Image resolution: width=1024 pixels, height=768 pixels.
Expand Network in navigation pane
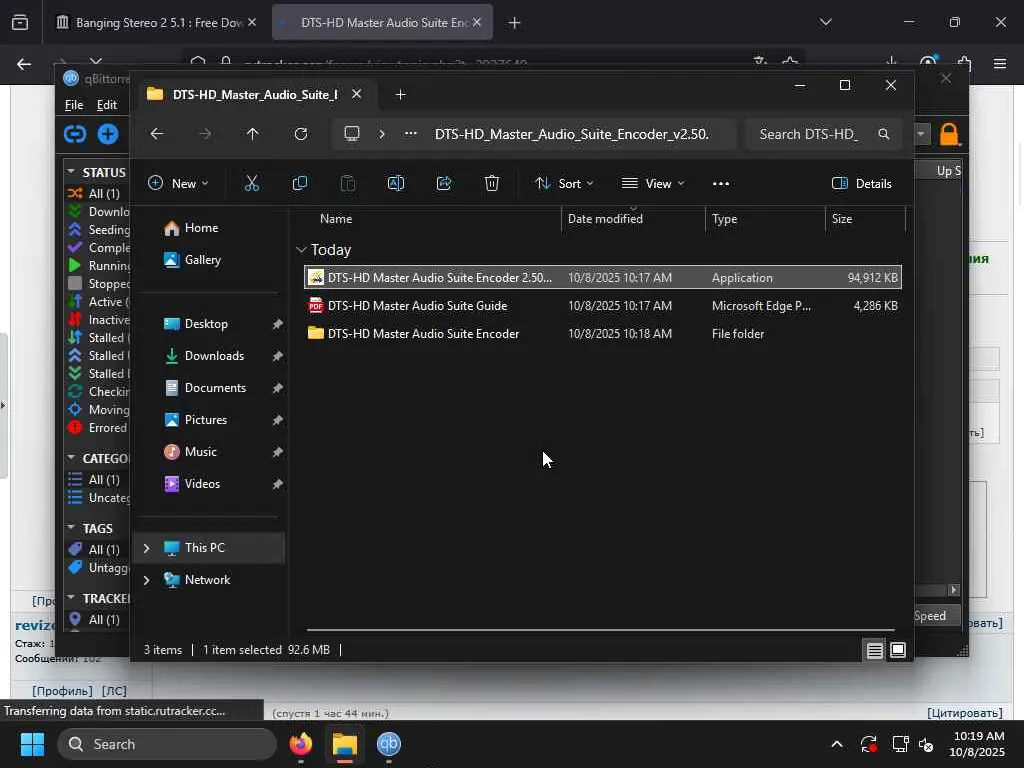(x=146, y=580)
